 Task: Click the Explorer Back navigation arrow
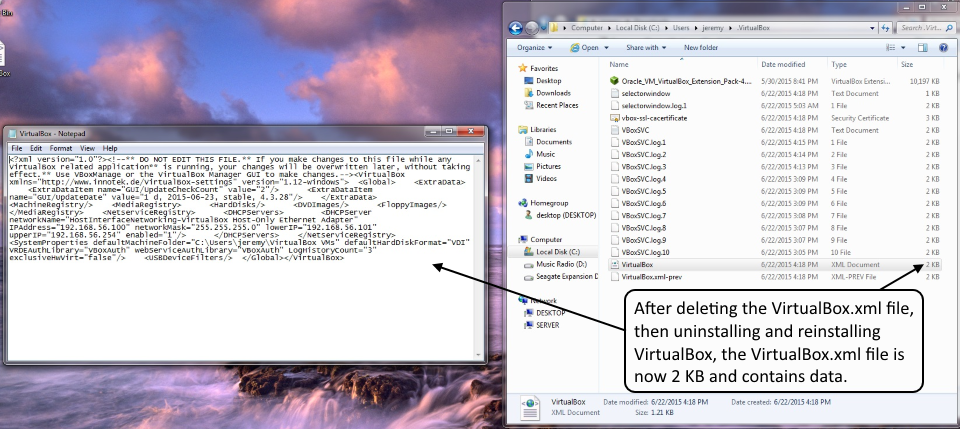coord(516,28)
